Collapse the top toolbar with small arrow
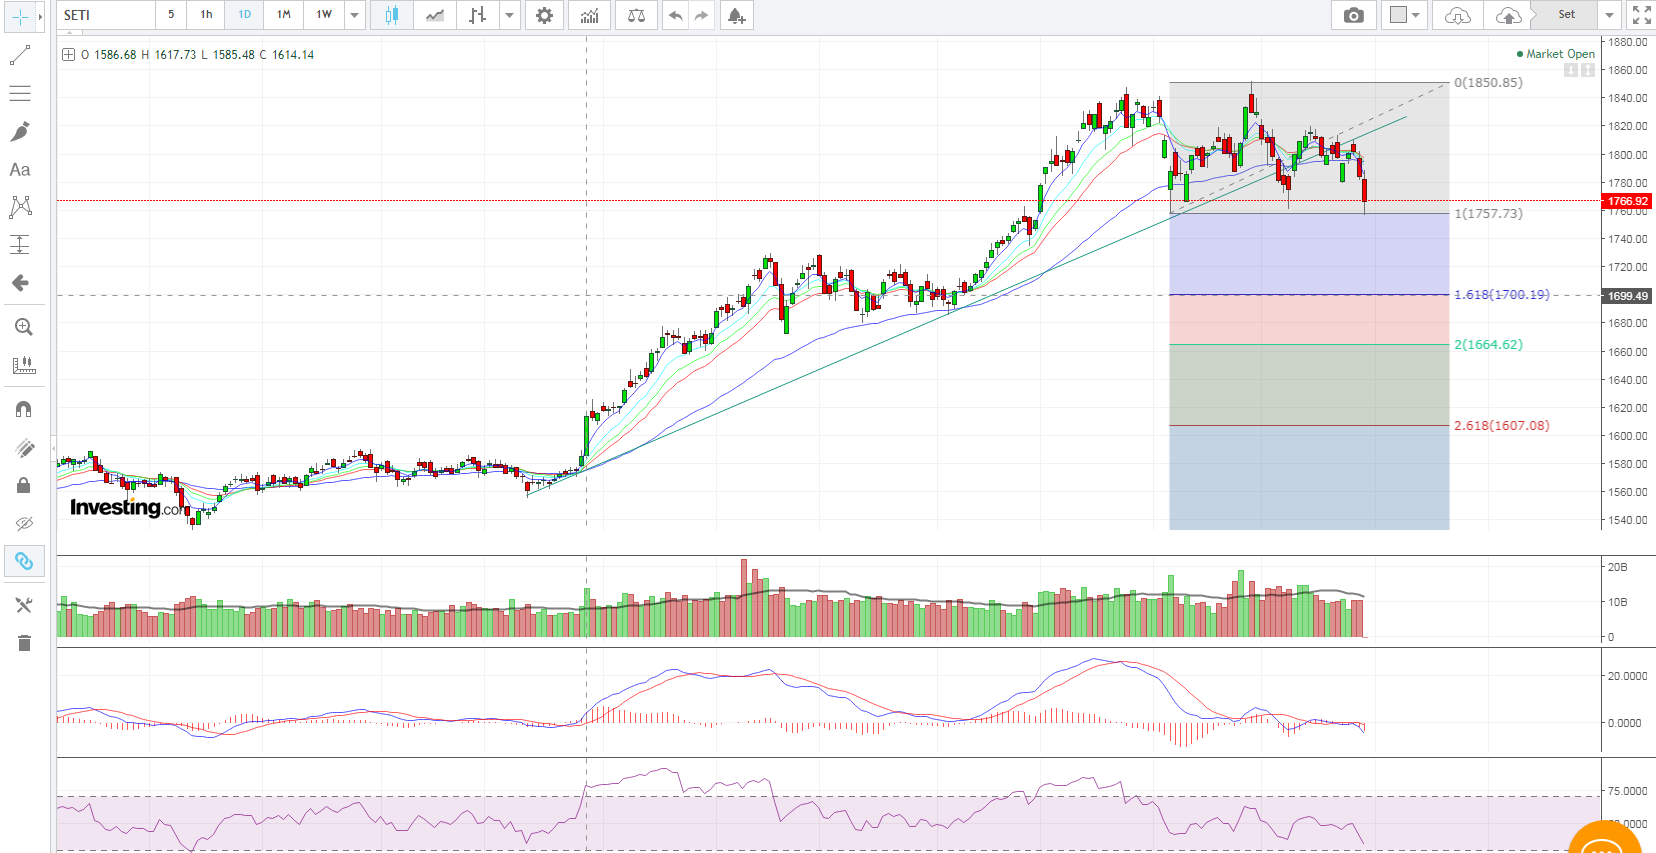 coord(69,34)
